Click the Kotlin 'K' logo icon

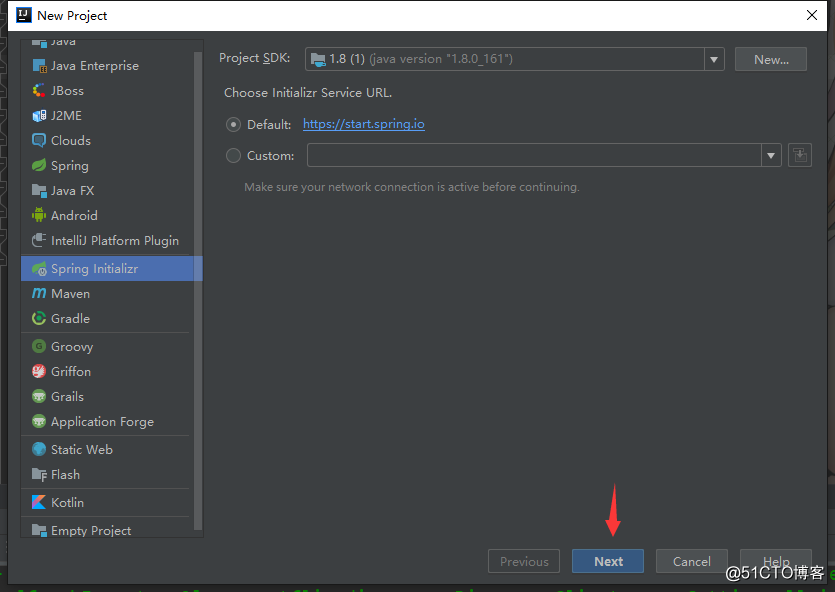(x=39, y=502)
